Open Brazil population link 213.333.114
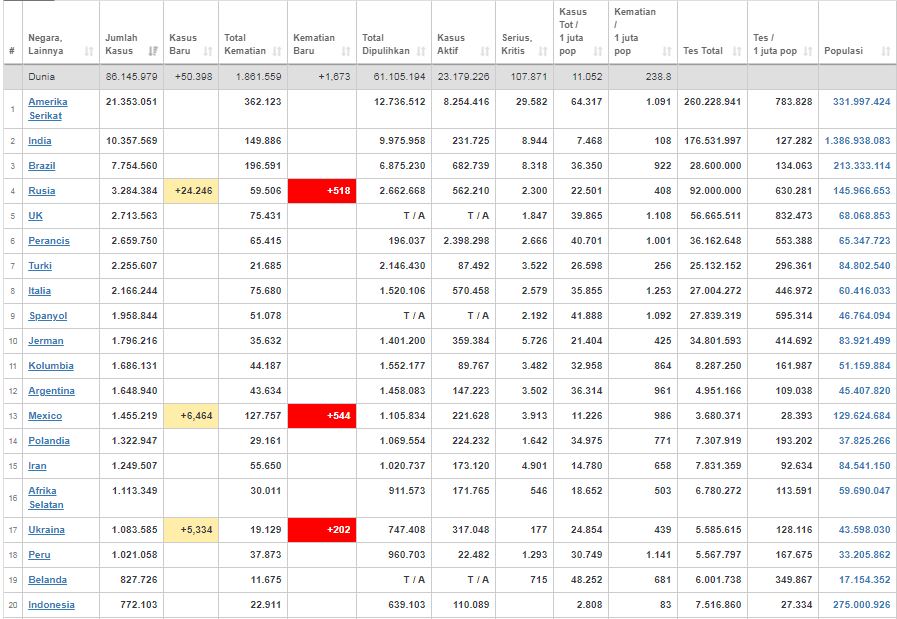 pos(862,166)
